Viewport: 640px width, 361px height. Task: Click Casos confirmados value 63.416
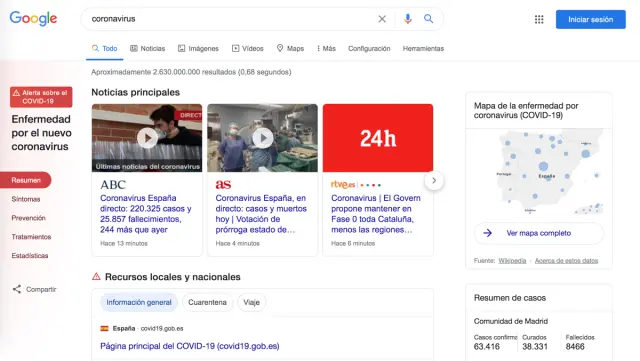[x=487, y=347]
